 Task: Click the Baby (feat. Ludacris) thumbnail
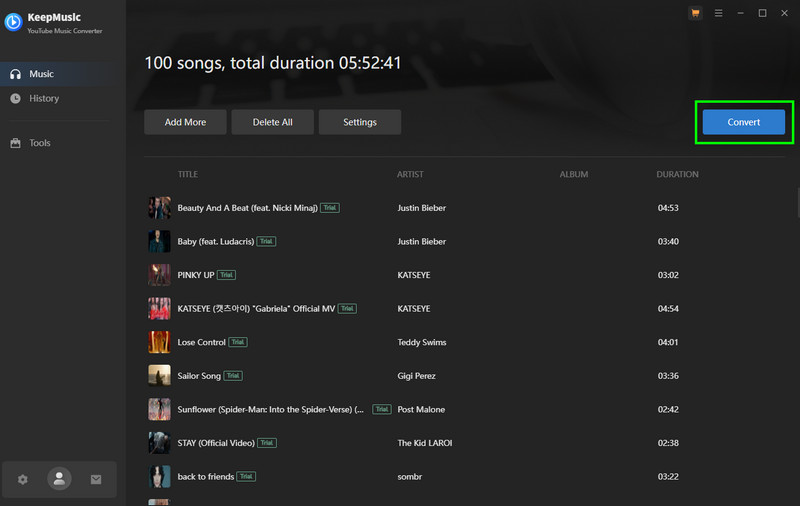159,241
